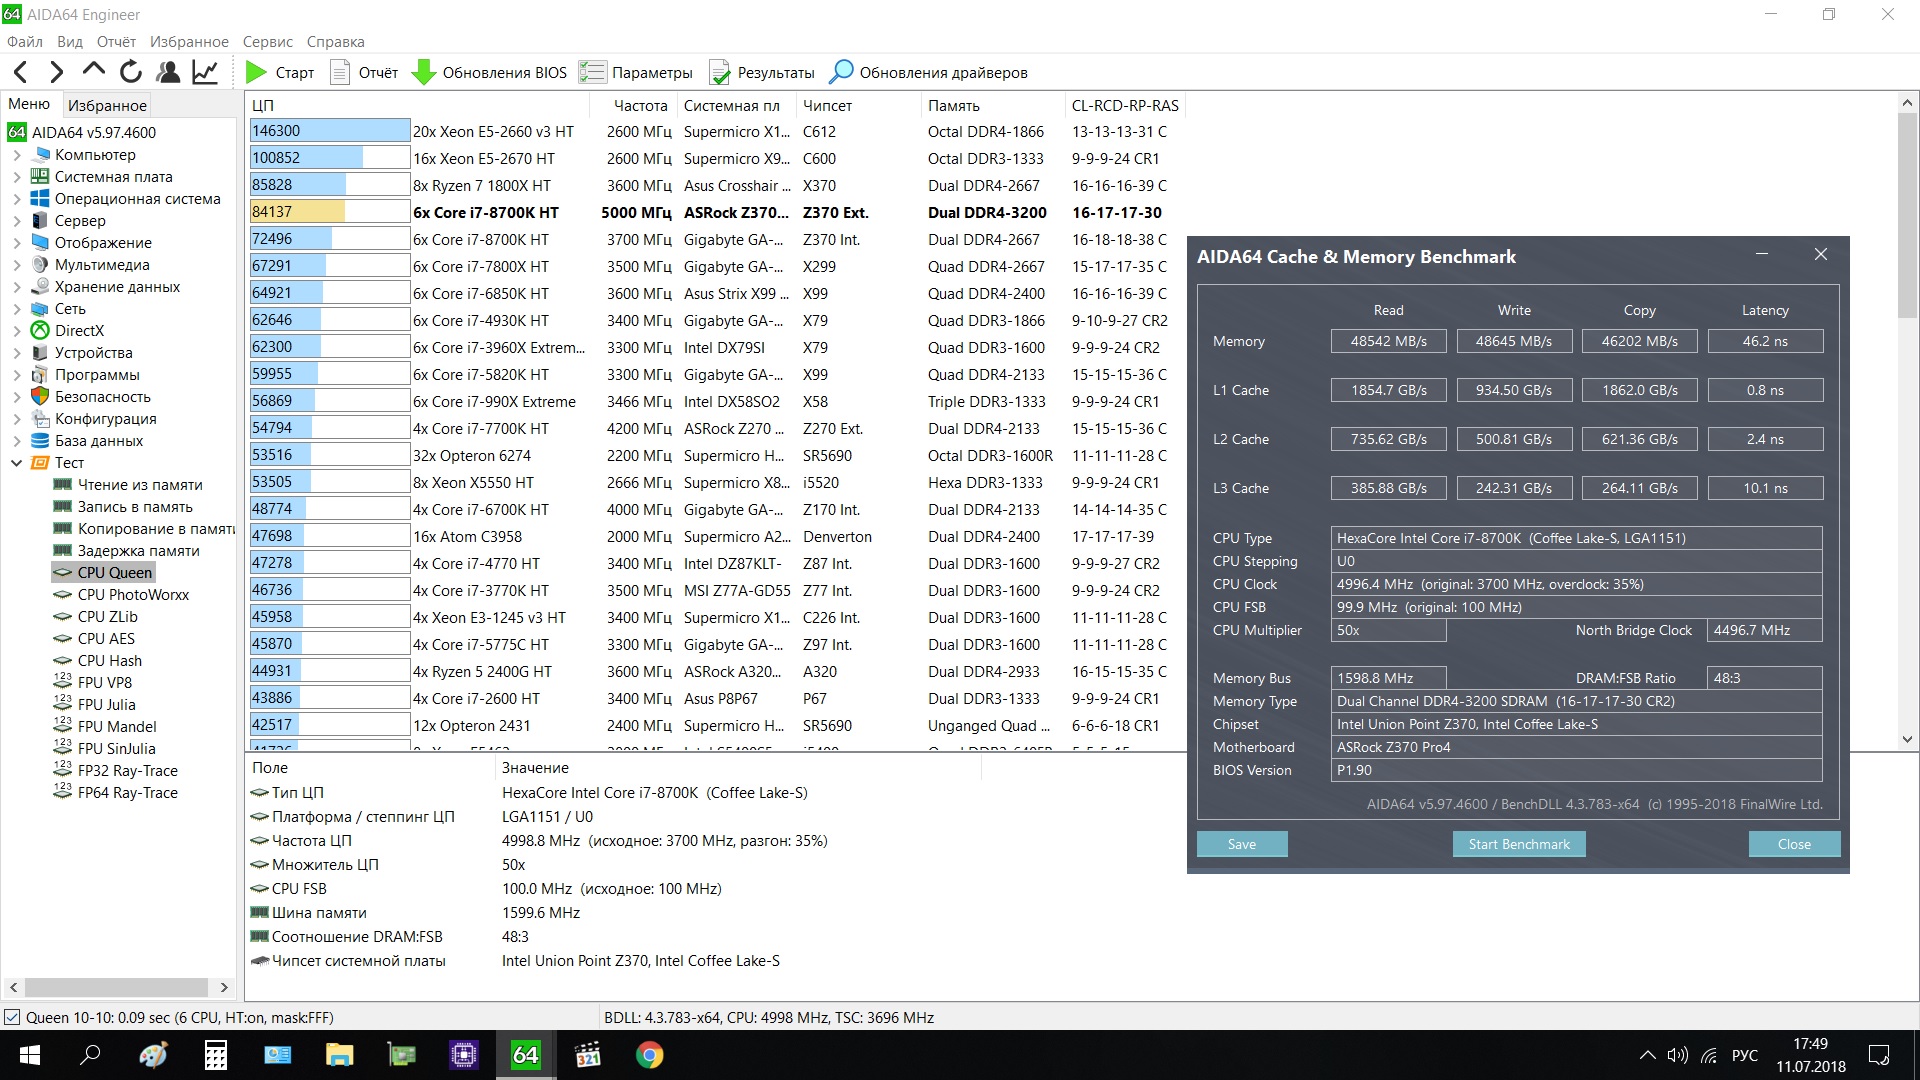Toggle the status bar Queen checkbox
The height and width of the screenshot is (1080, 1920).
(x=12, y=1017)
